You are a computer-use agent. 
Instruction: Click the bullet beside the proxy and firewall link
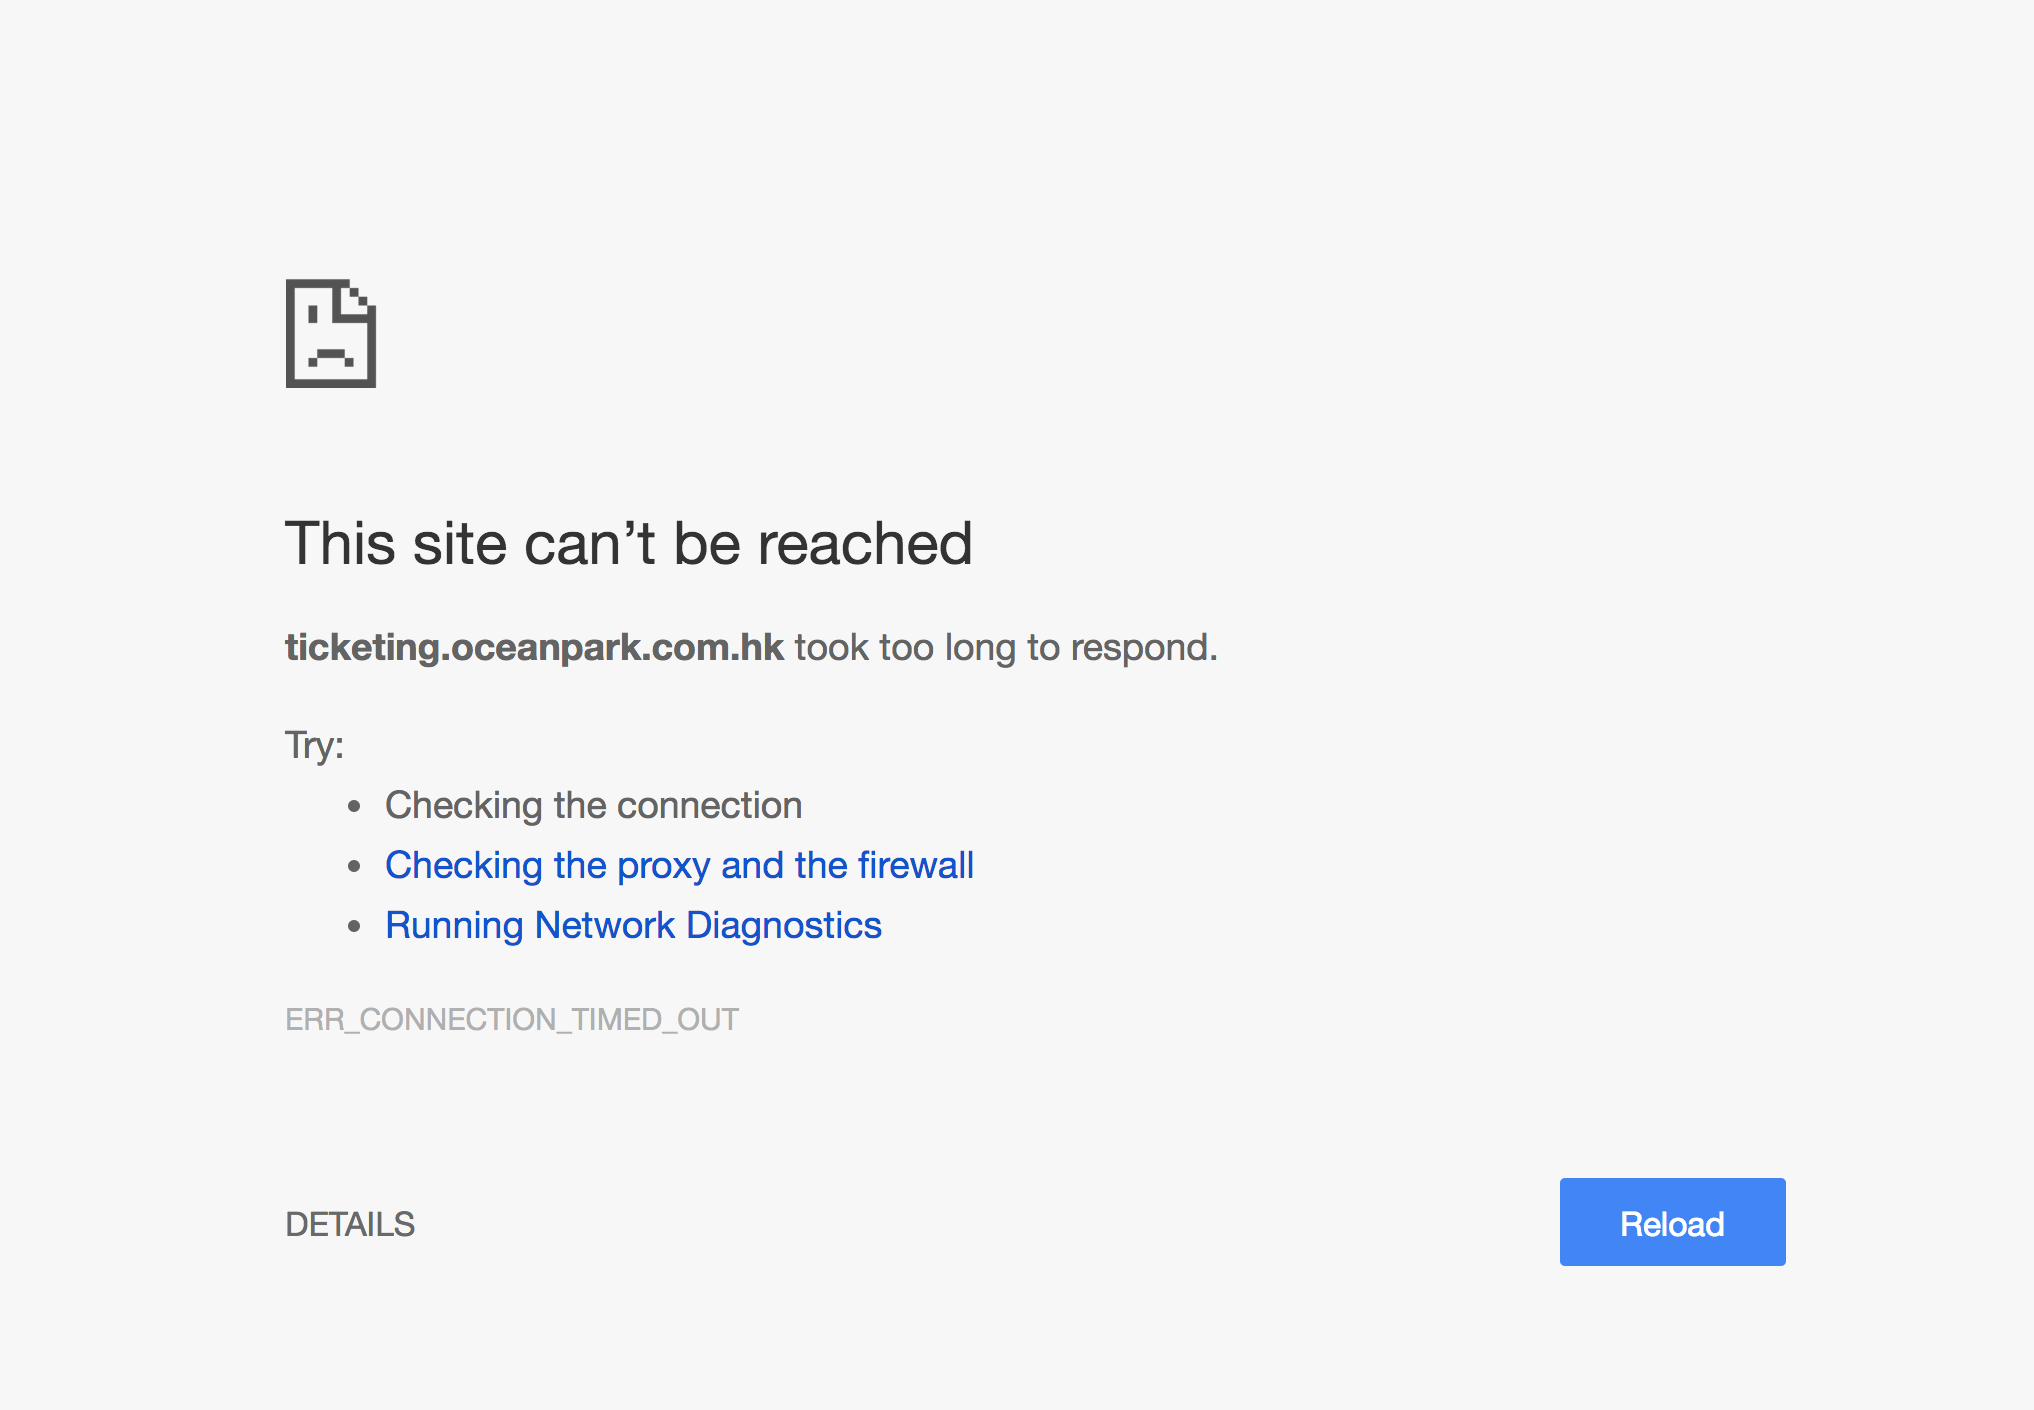pyautogui.click(x=354, y=866)
